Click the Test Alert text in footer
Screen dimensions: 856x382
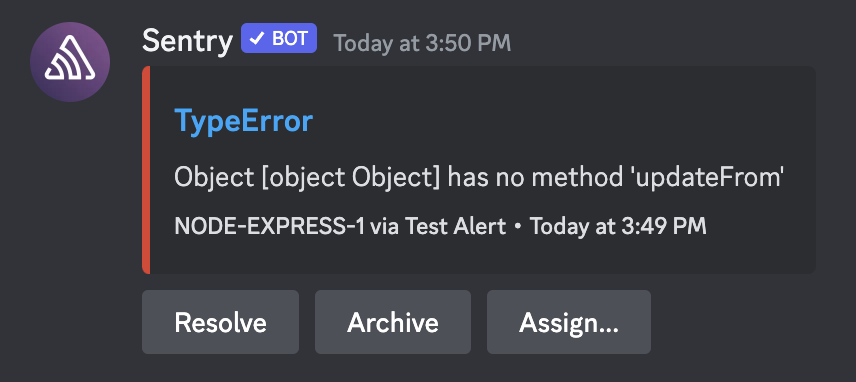[455, 226]
